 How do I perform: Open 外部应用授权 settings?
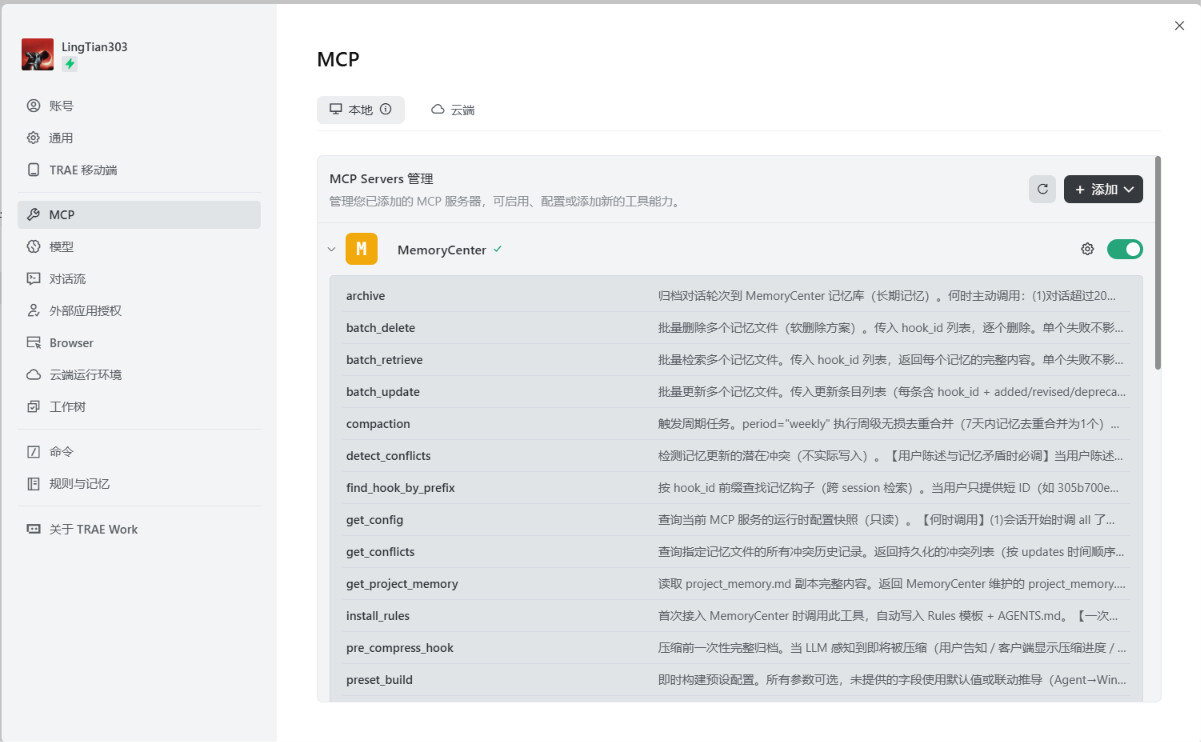pos(139,311)
